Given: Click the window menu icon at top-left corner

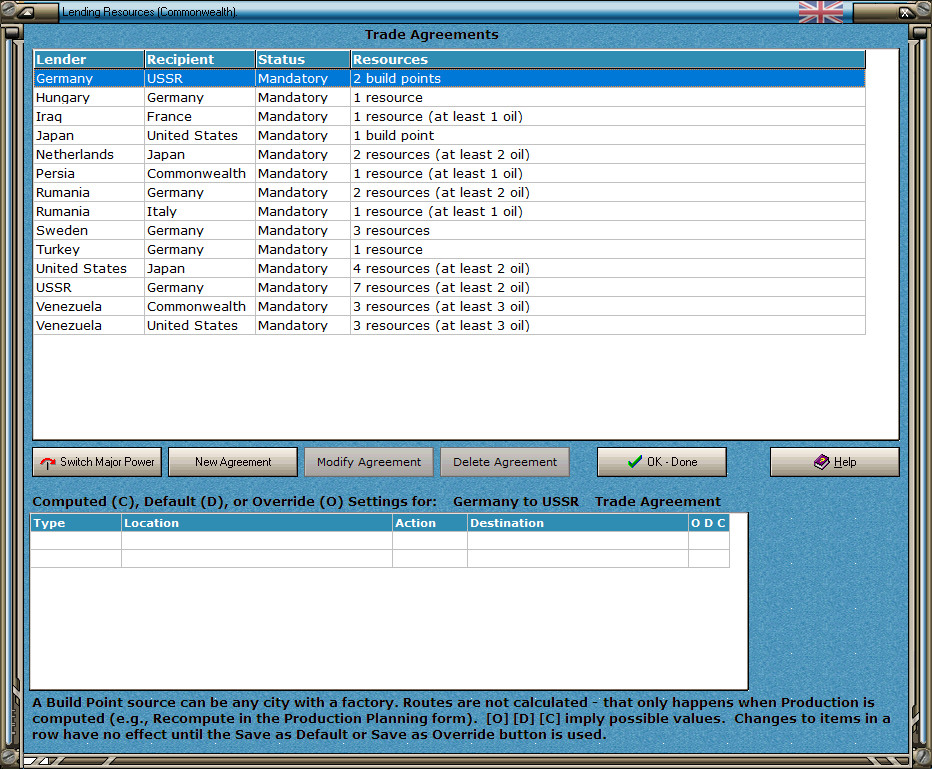Looking at the screenshot, I should (x=27, y=12).
